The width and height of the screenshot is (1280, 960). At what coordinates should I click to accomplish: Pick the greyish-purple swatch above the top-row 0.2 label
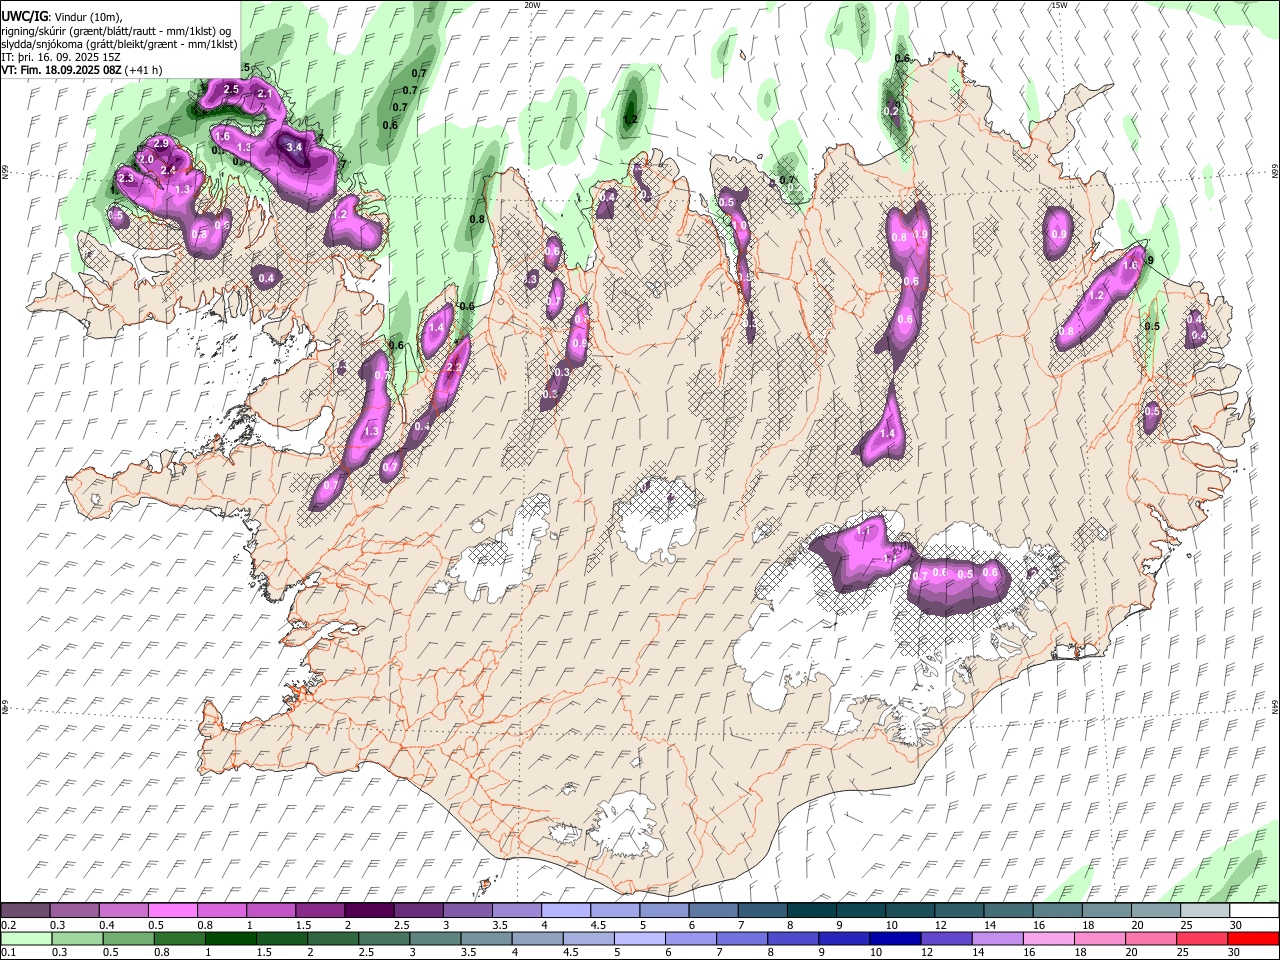point(26,911)
